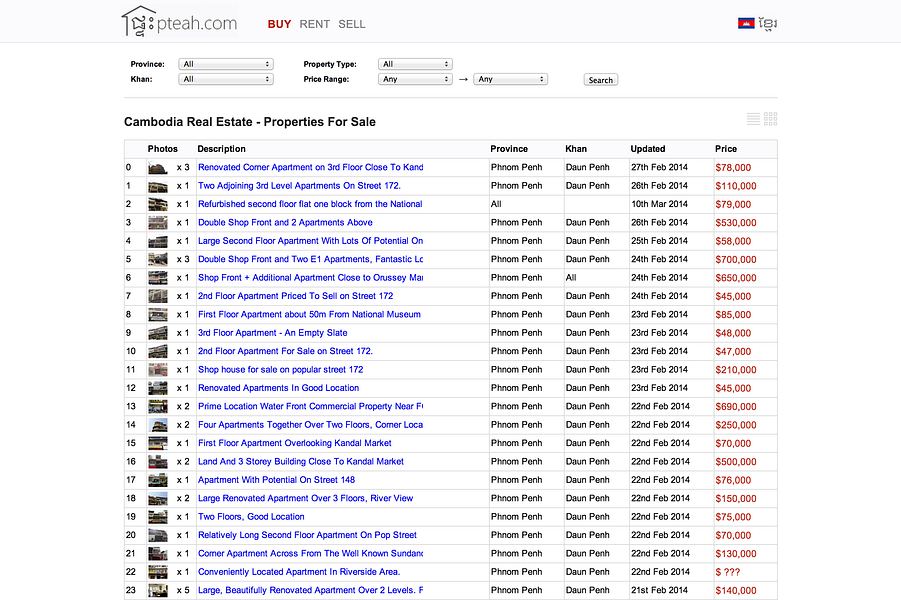The image size is (901, 600).
Task: Open 'Large, Beautifully Renovated Apartment Over 2 Levels'
Action: [310, 590]
